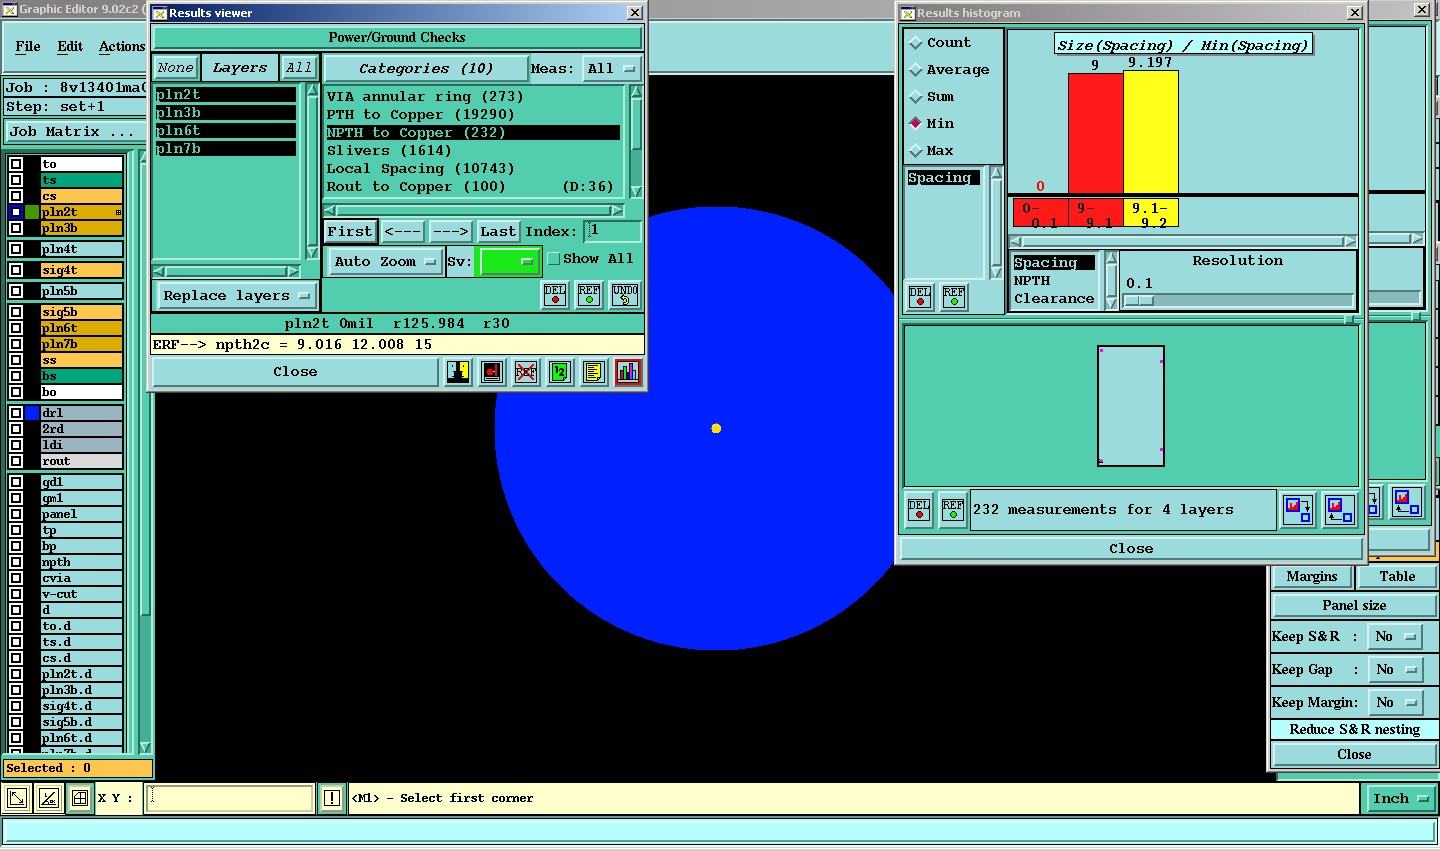Open the Edit menu
1440x851 pixels.
pyautogui.click(x=70, y=47)
